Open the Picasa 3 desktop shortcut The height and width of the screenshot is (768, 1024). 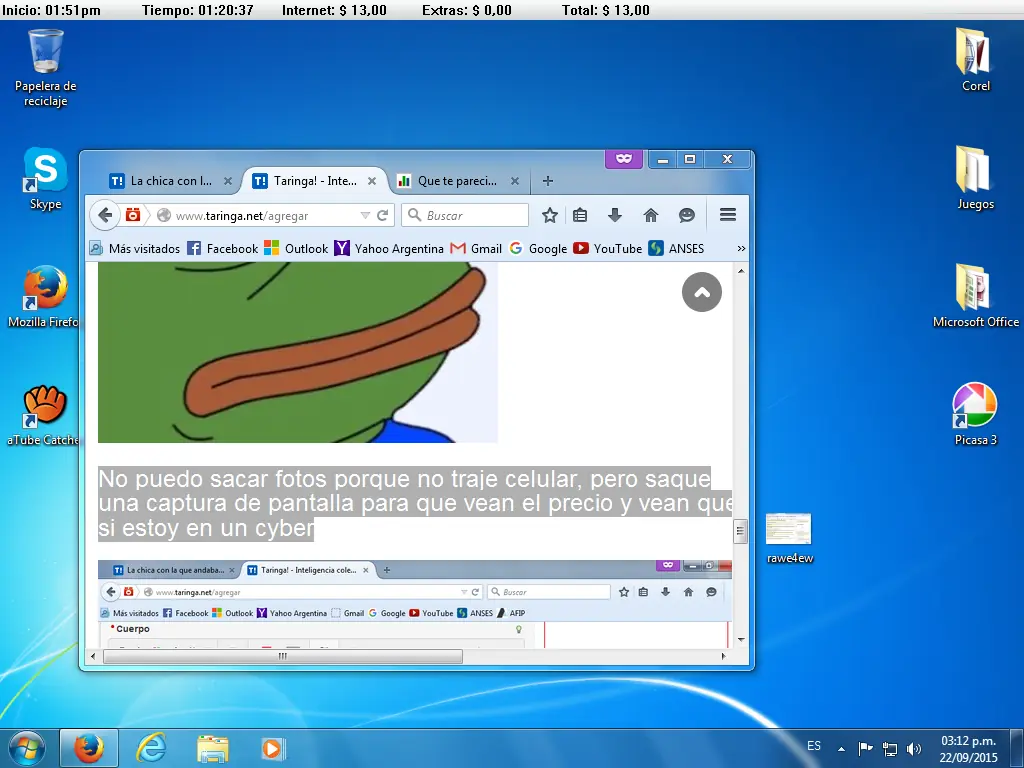[x=975, y=413]
